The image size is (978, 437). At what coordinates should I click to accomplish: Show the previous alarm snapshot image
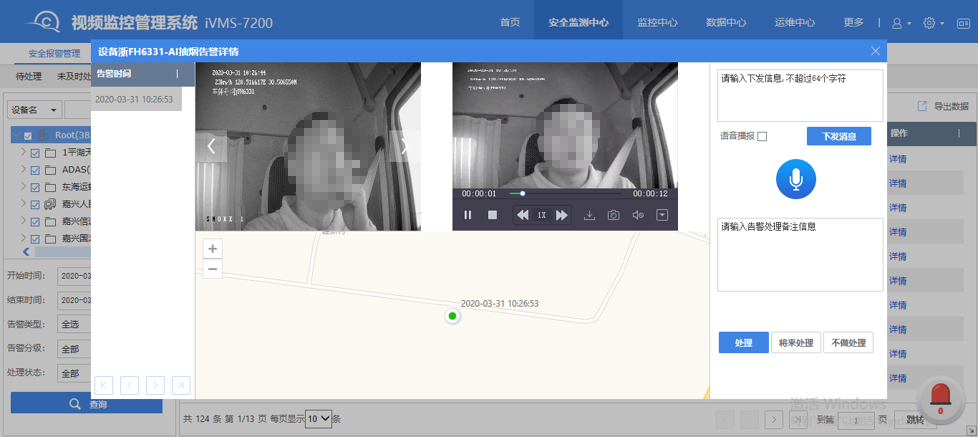click(x=211, y=146)
